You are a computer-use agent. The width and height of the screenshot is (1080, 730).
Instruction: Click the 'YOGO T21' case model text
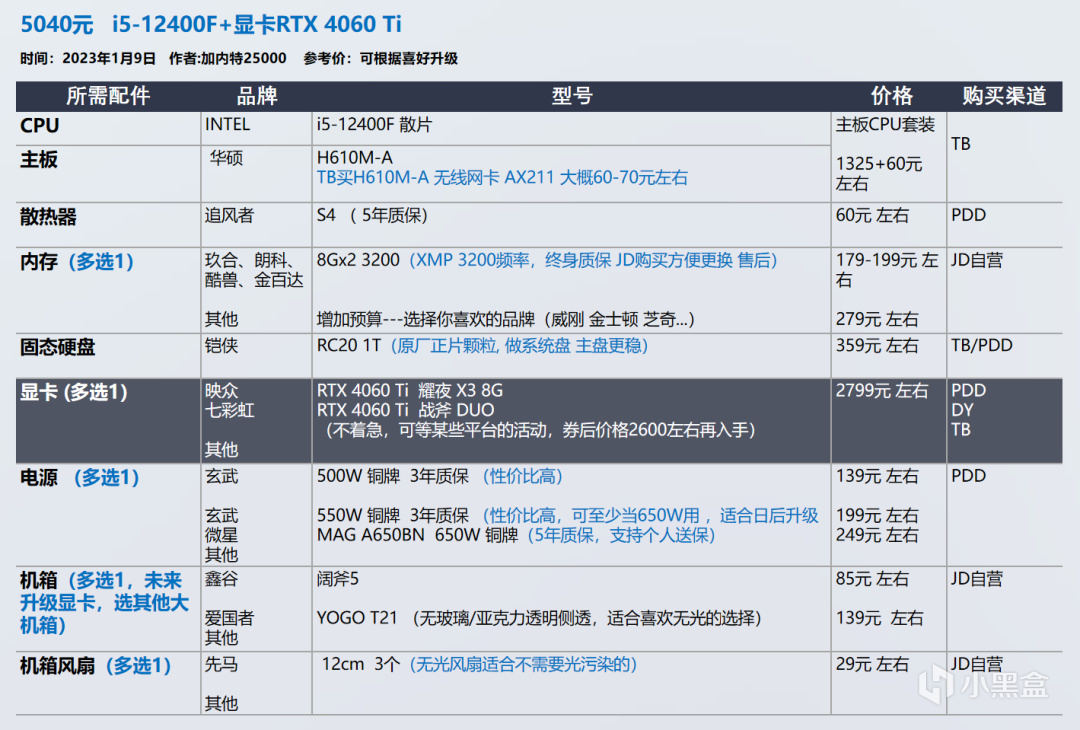[357, 618]
